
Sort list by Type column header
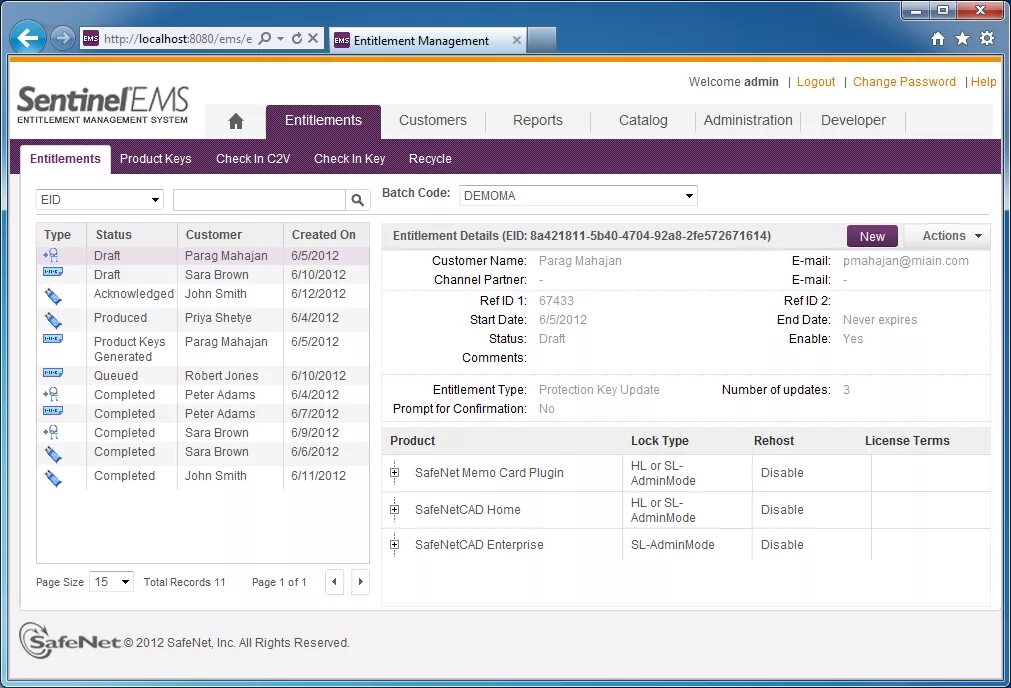(x=57, y=235)
